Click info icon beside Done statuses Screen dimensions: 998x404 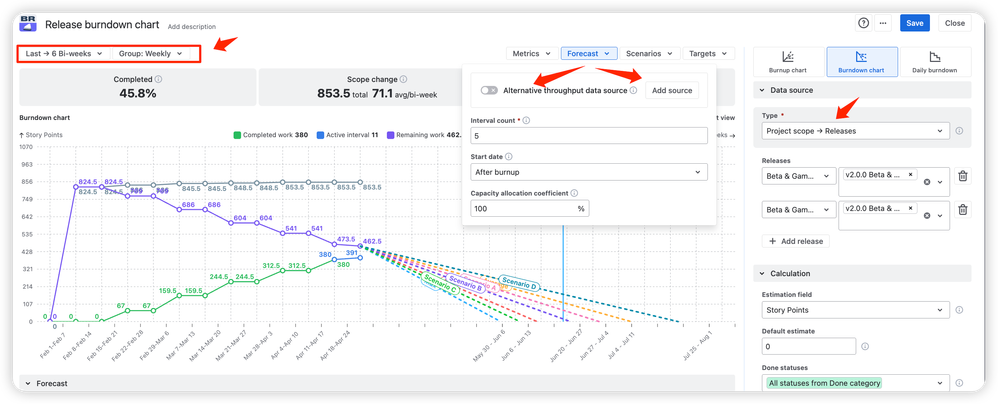(x=959, y=383)
